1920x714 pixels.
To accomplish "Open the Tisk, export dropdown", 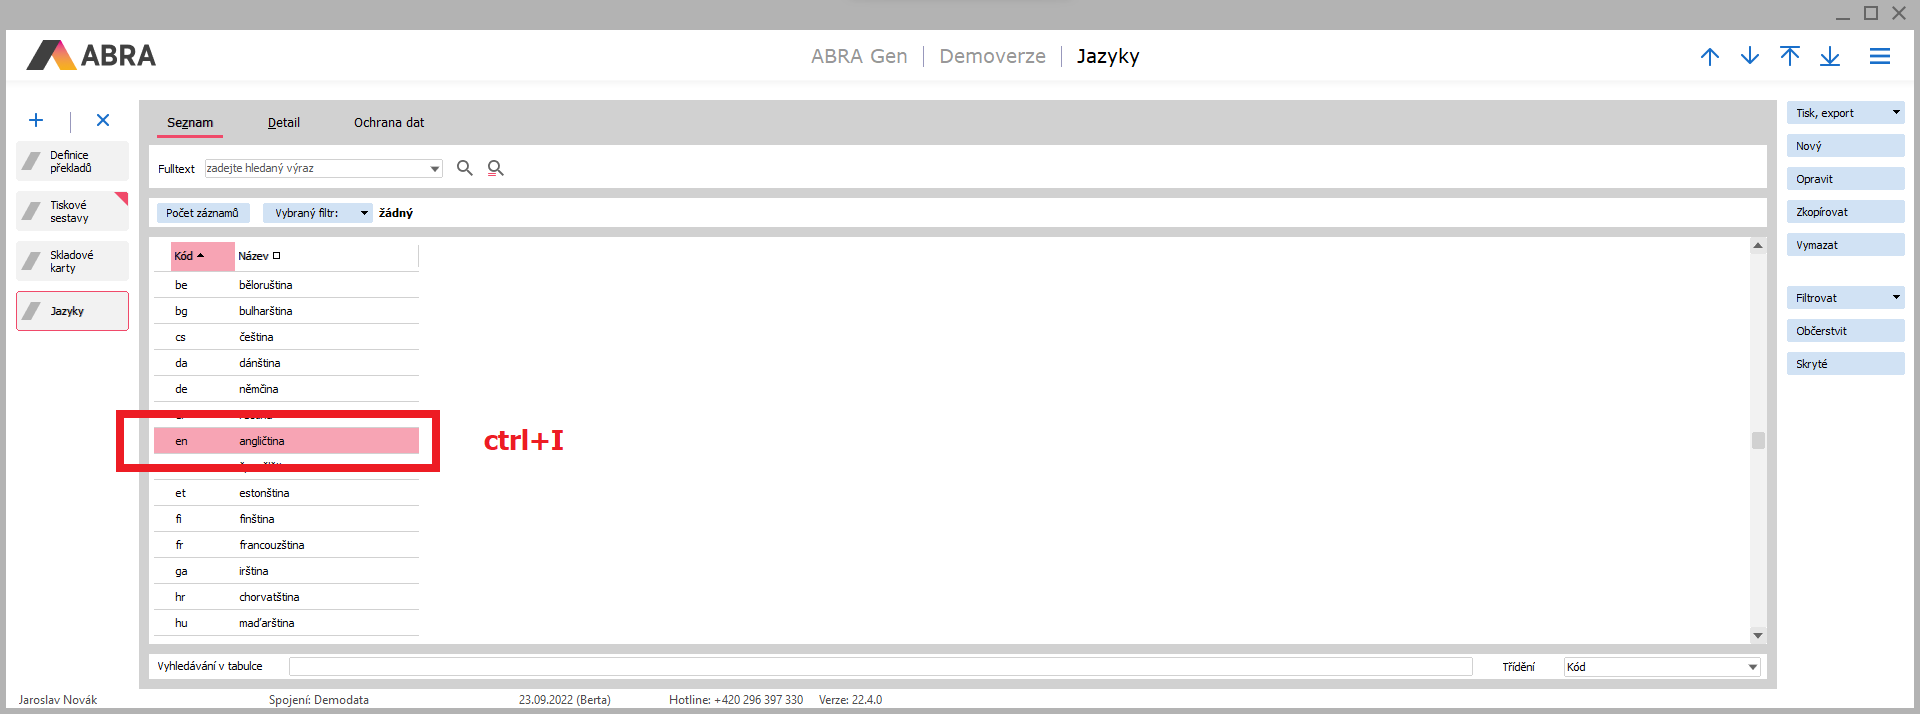I will (x=1896, y=113).
